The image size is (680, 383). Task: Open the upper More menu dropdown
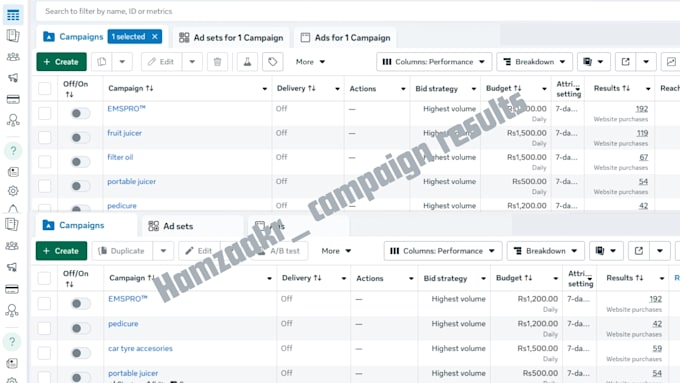click(310, 62)
